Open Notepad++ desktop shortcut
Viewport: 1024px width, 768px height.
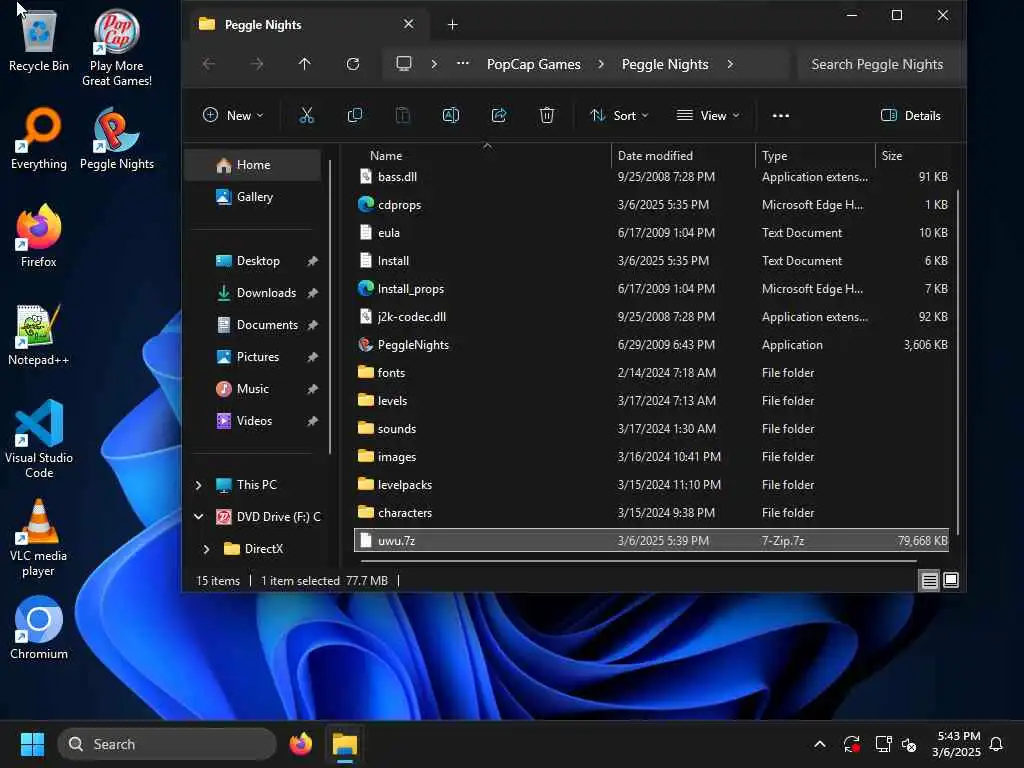(39, 334)
